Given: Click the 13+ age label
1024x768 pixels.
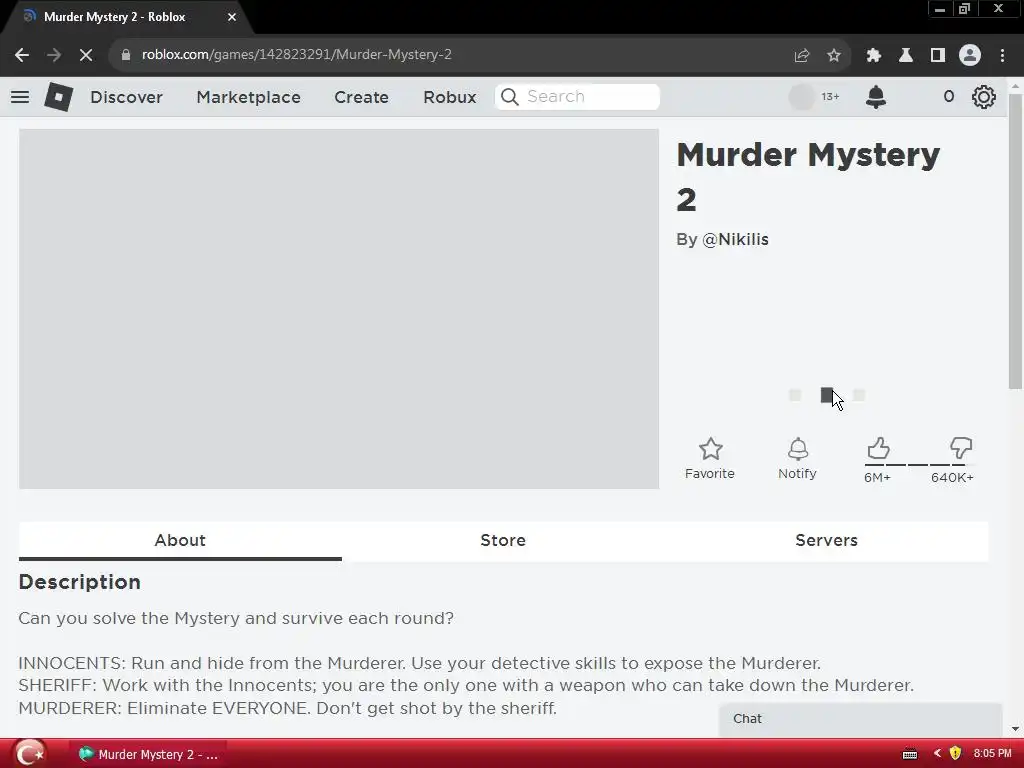Looking at the screenshot, I should [830, 97].
